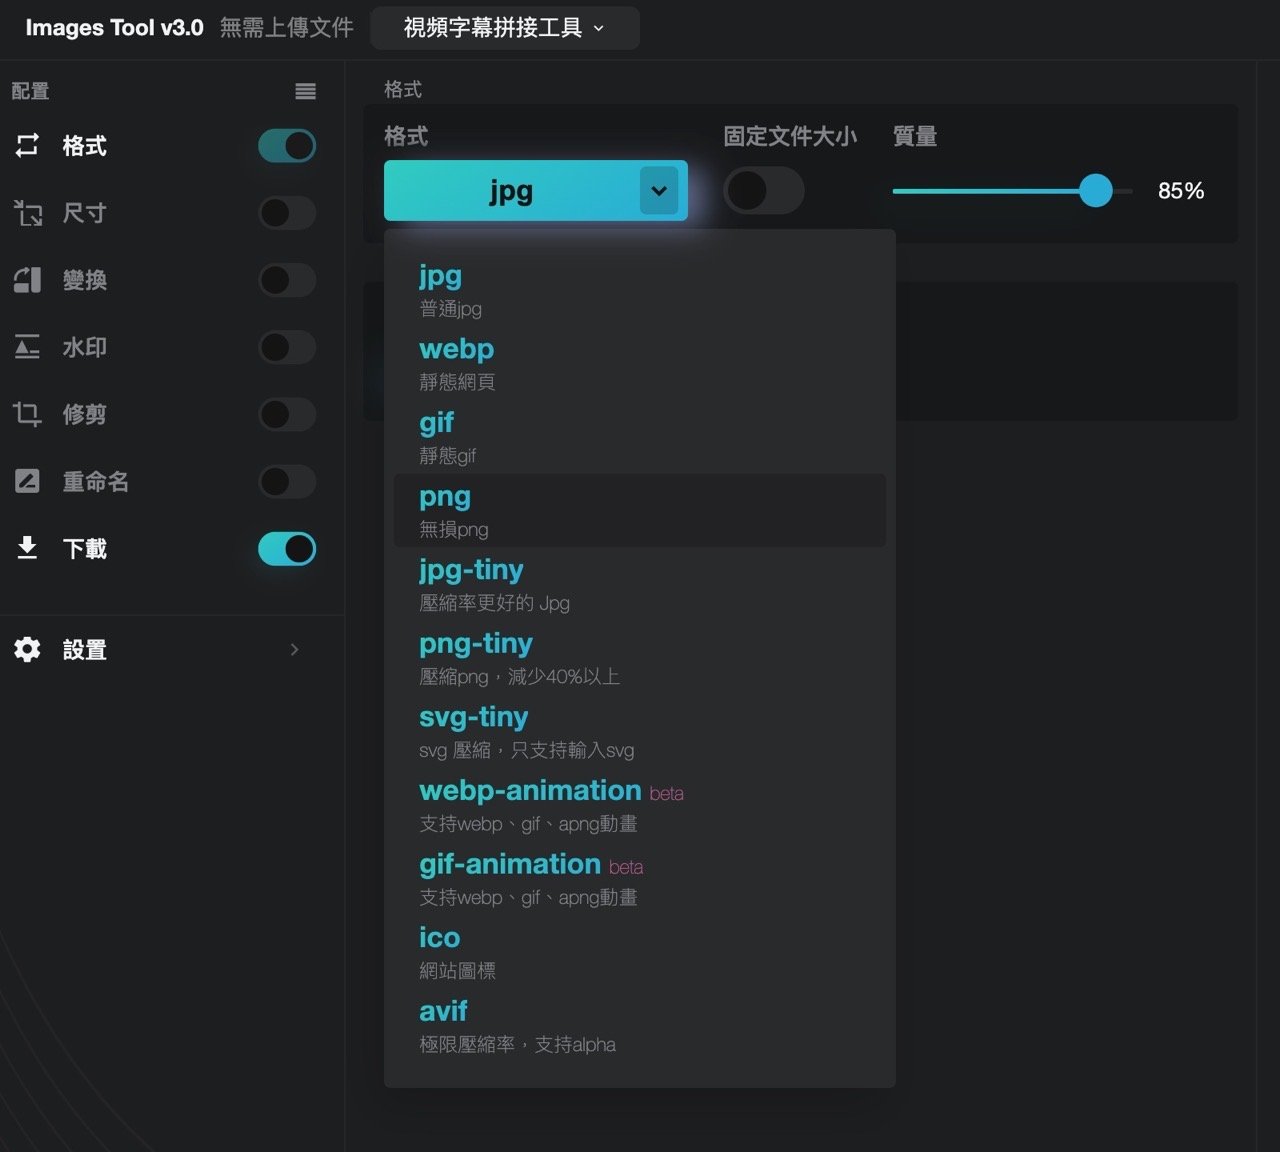The width and height of the screenshot is (1280, 1152).
Task: Open 重命名 settings label in sidebar
Action: click(96, 481)
